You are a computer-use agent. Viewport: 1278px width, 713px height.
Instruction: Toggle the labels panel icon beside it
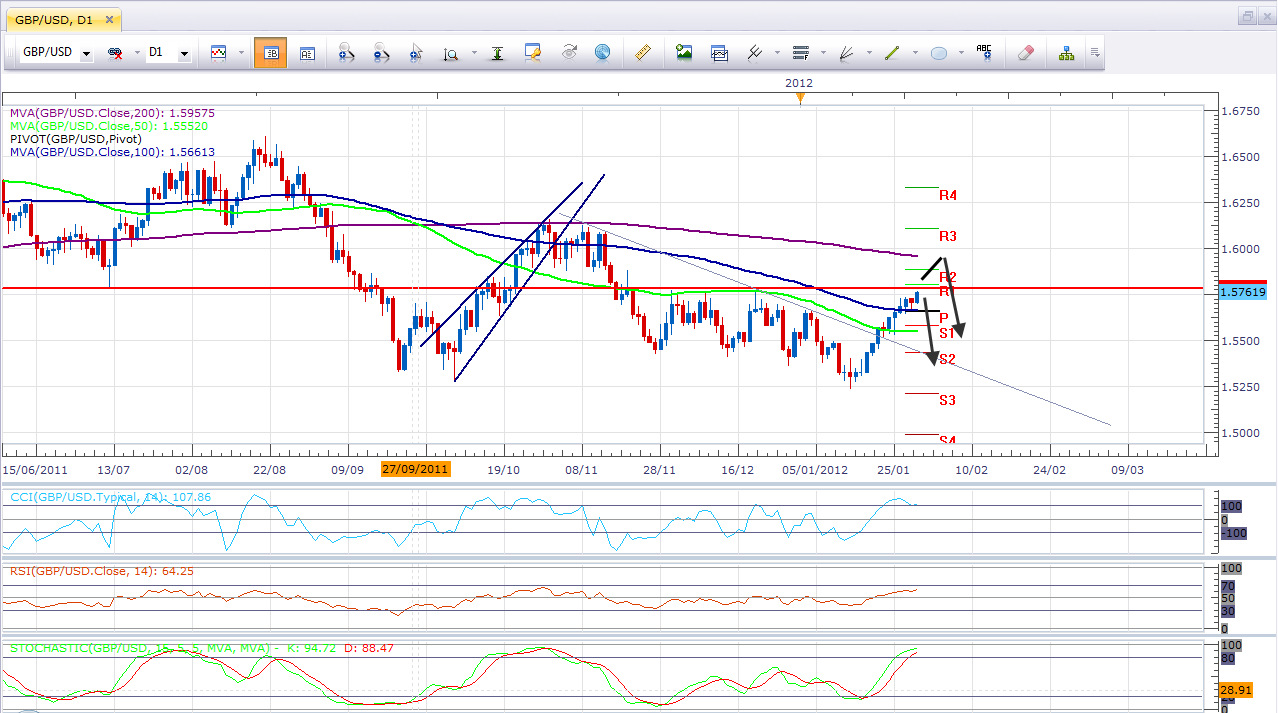(307, 53)
